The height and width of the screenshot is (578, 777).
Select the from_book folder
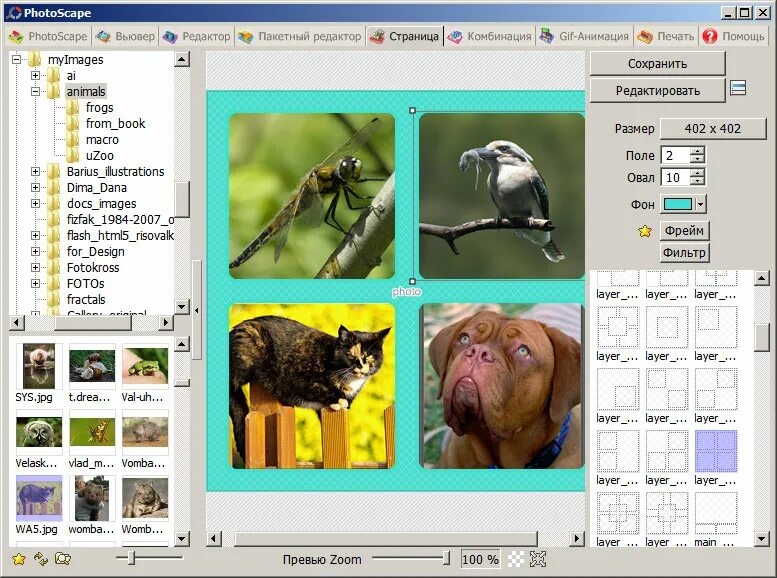pyautogui.click(x=115, y=123)
